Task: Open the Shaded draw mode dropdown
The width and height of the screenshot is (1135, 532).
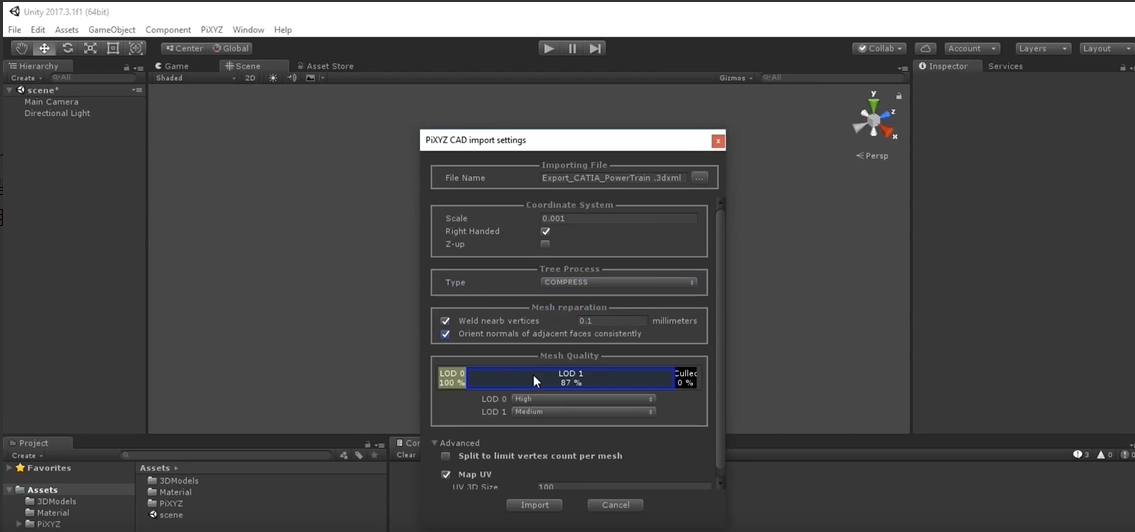Action: (x=196, y=78)
